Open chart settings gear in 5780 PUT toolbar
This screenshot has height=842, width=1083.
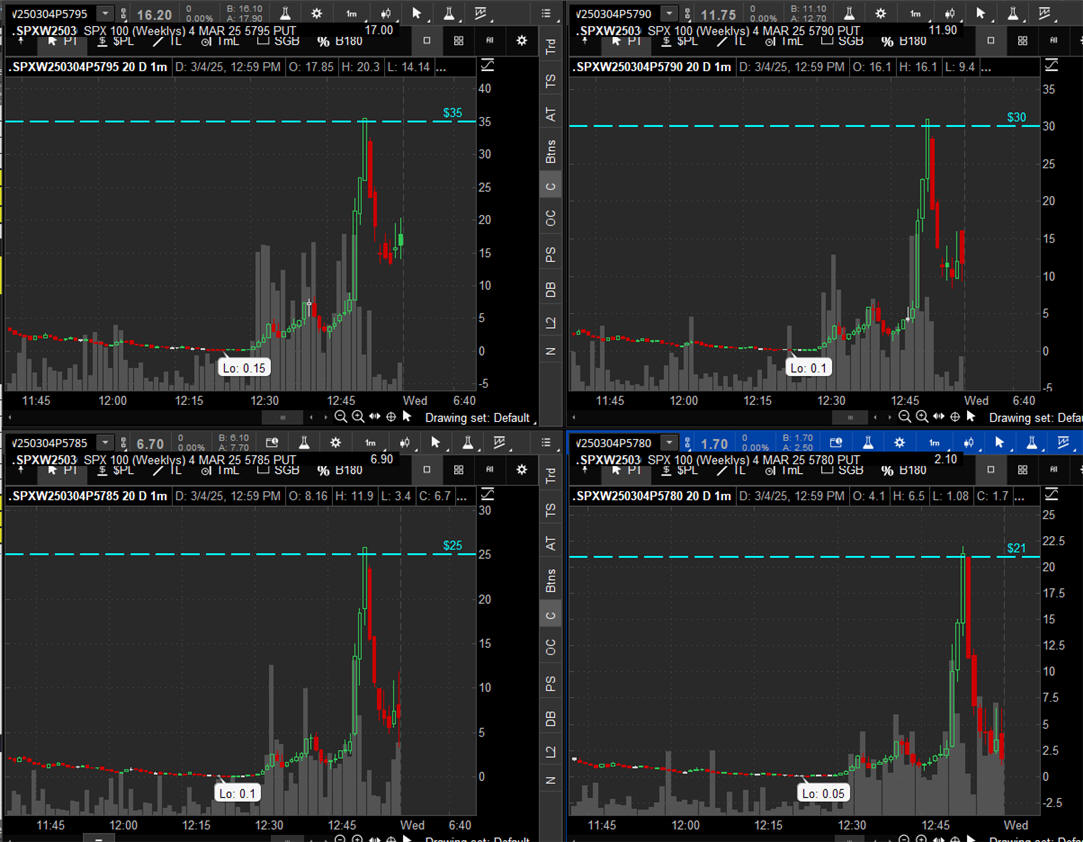point(899,442)
